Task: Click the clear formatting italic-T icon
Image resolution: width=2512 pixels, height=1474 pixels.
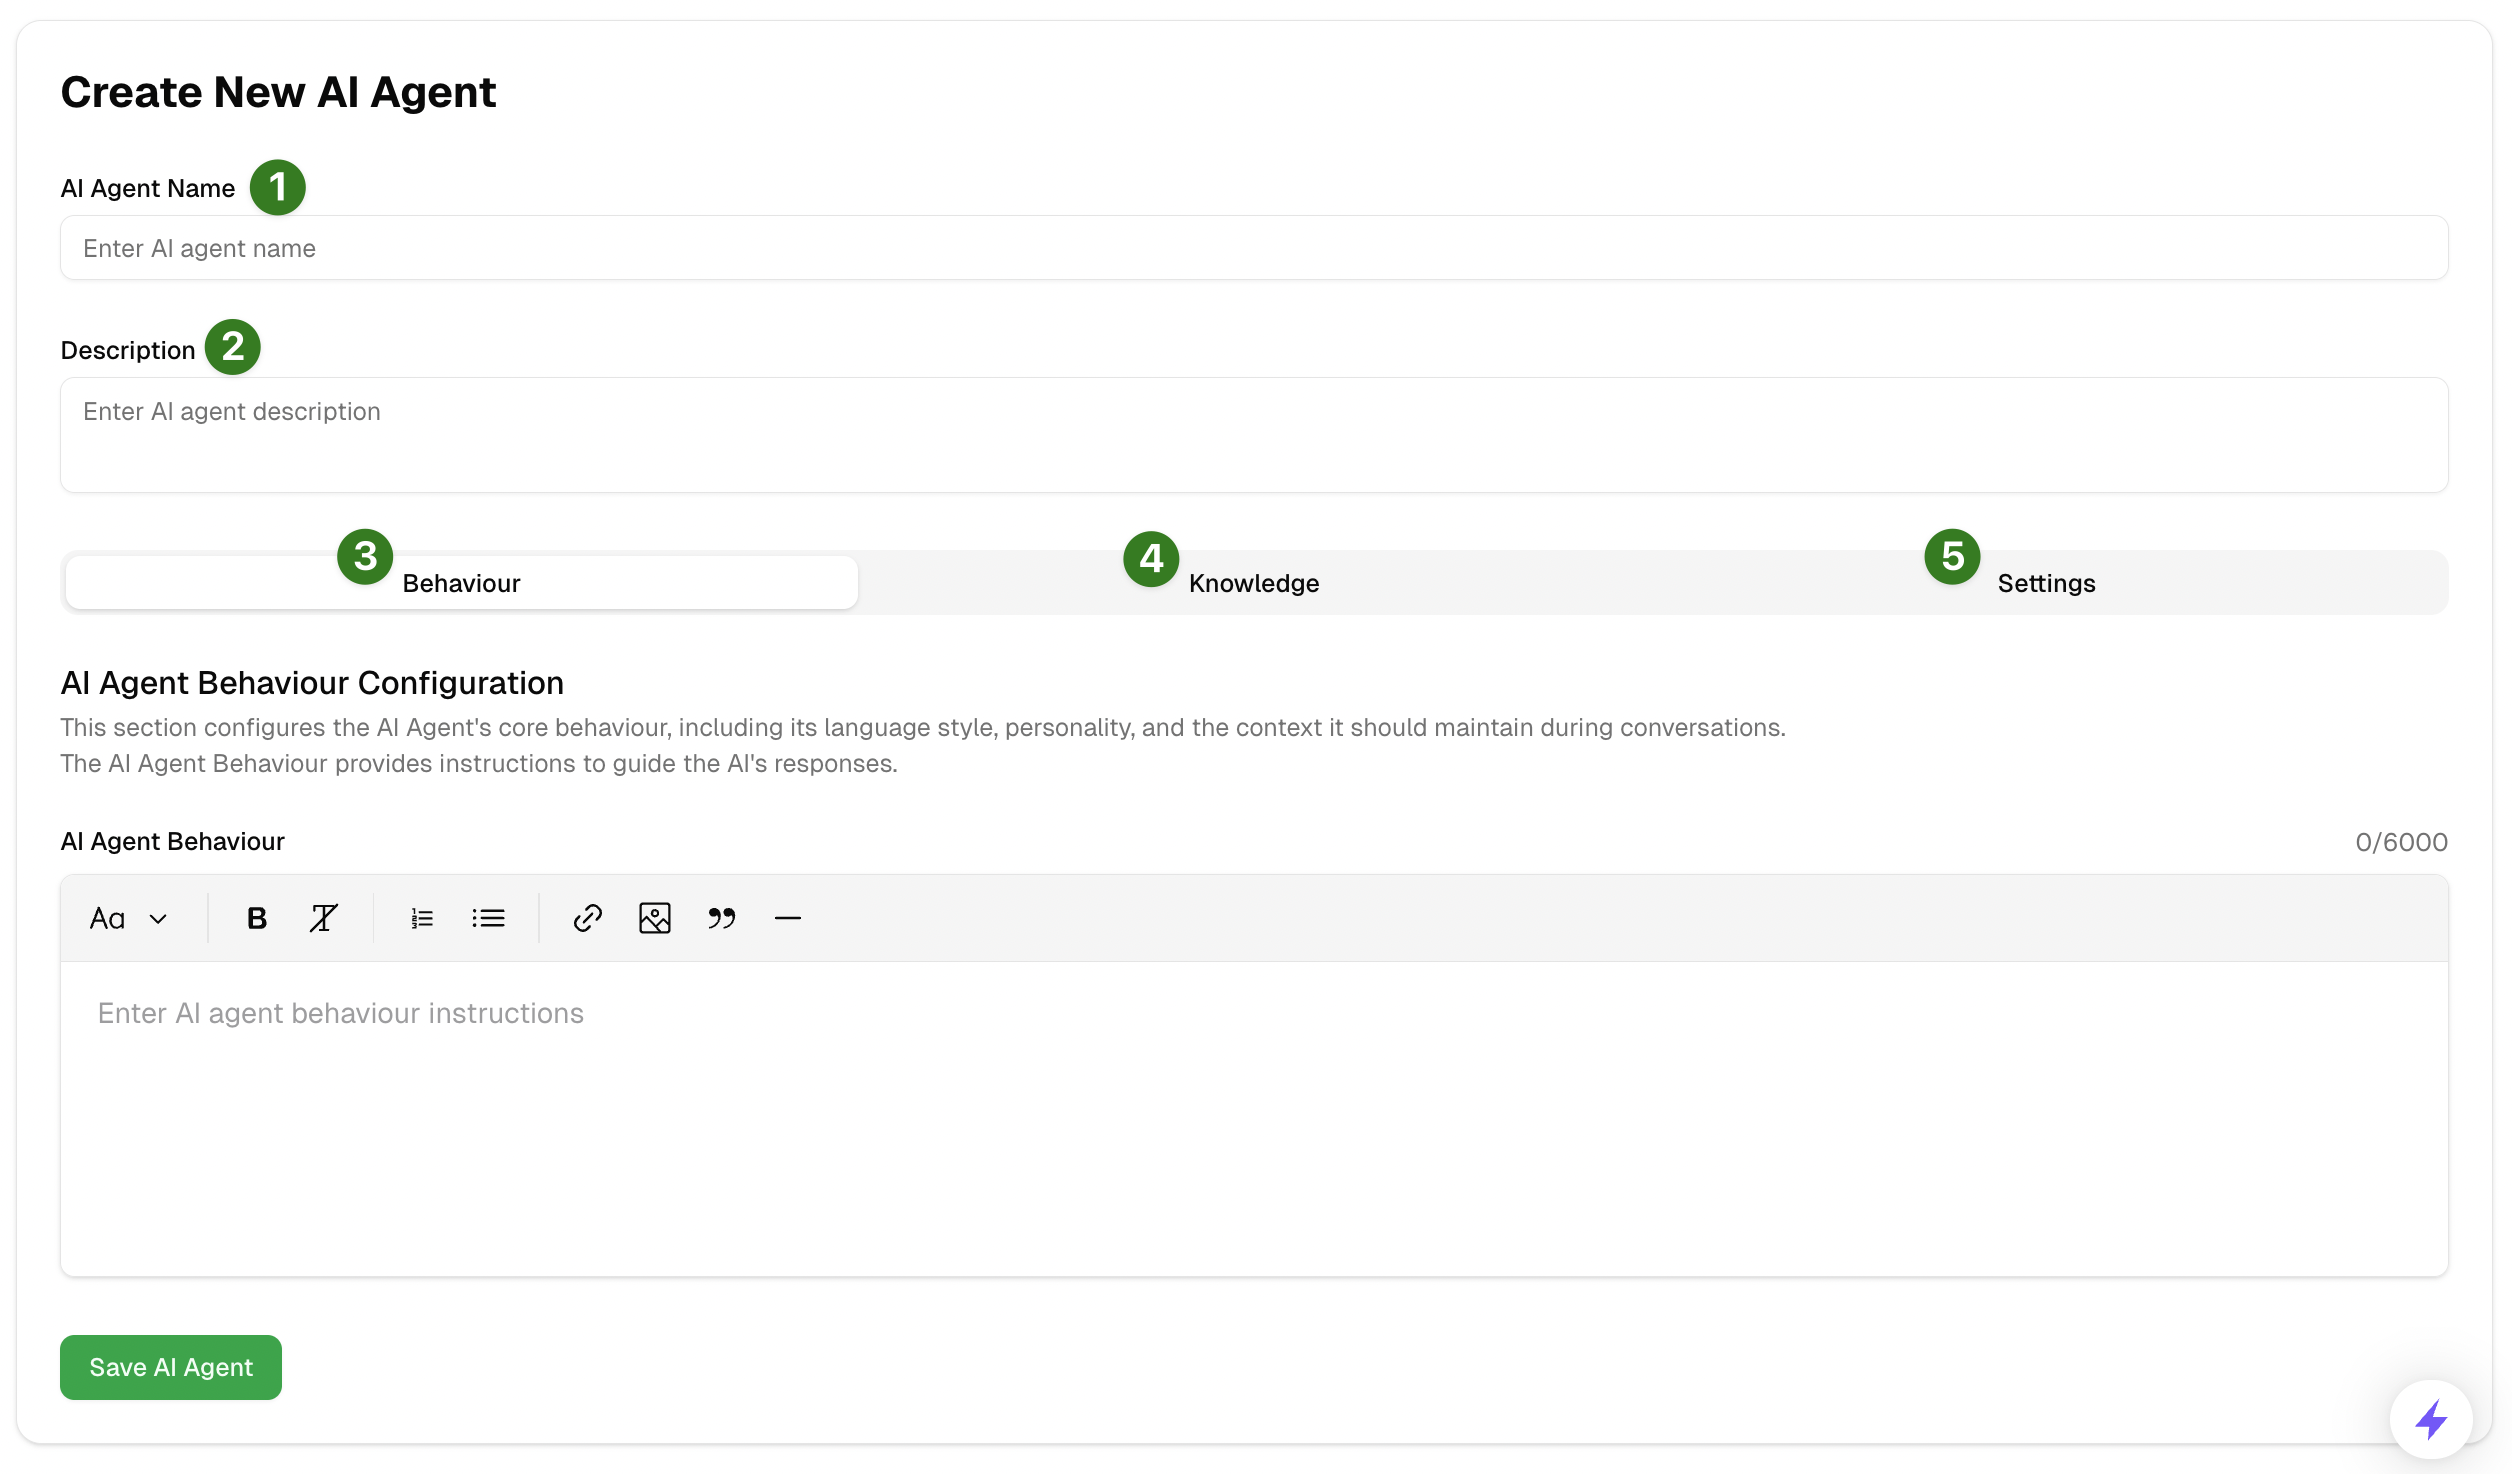Action: (323, 918)
